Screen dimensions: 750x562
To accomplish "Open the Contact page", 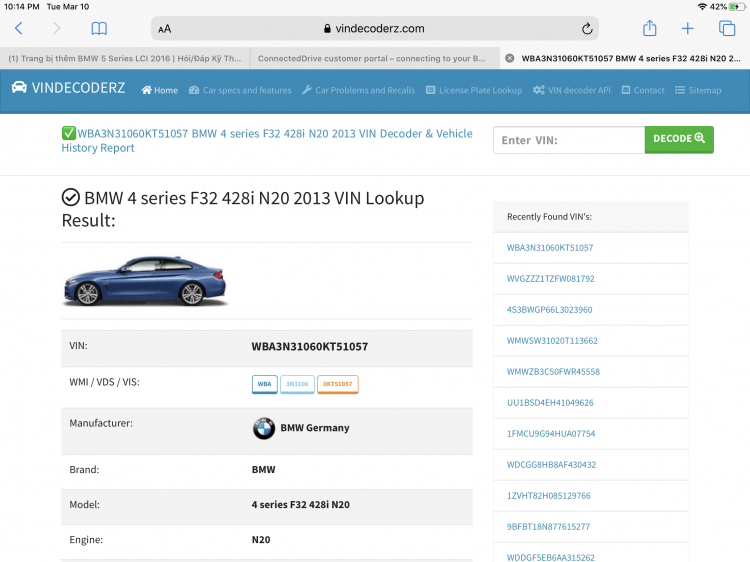I will (x=643, y=90).
